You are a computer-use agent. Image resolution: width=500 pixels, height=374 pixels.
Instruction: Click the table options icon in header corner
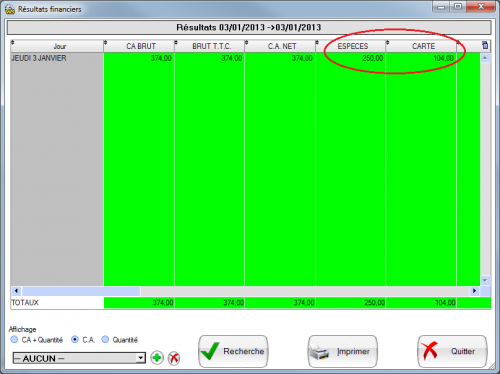[485, 46]
